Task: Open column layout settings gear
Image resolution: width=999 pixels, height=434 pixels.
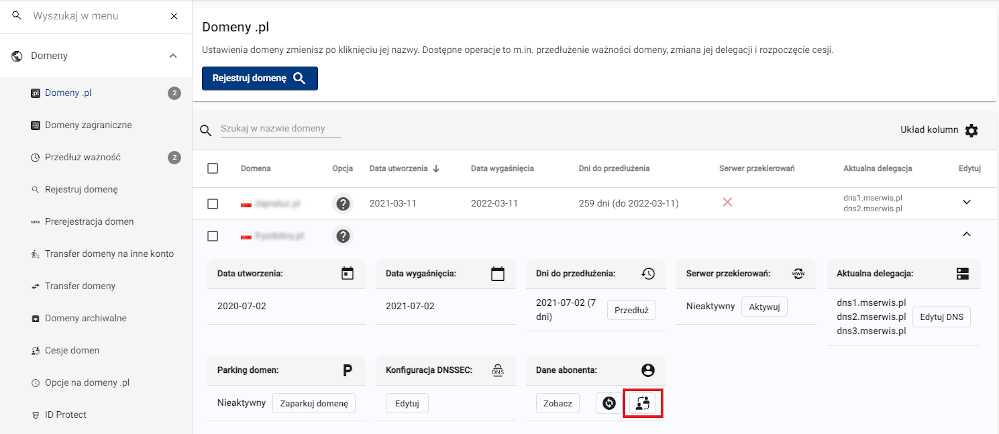Action: 971,130
